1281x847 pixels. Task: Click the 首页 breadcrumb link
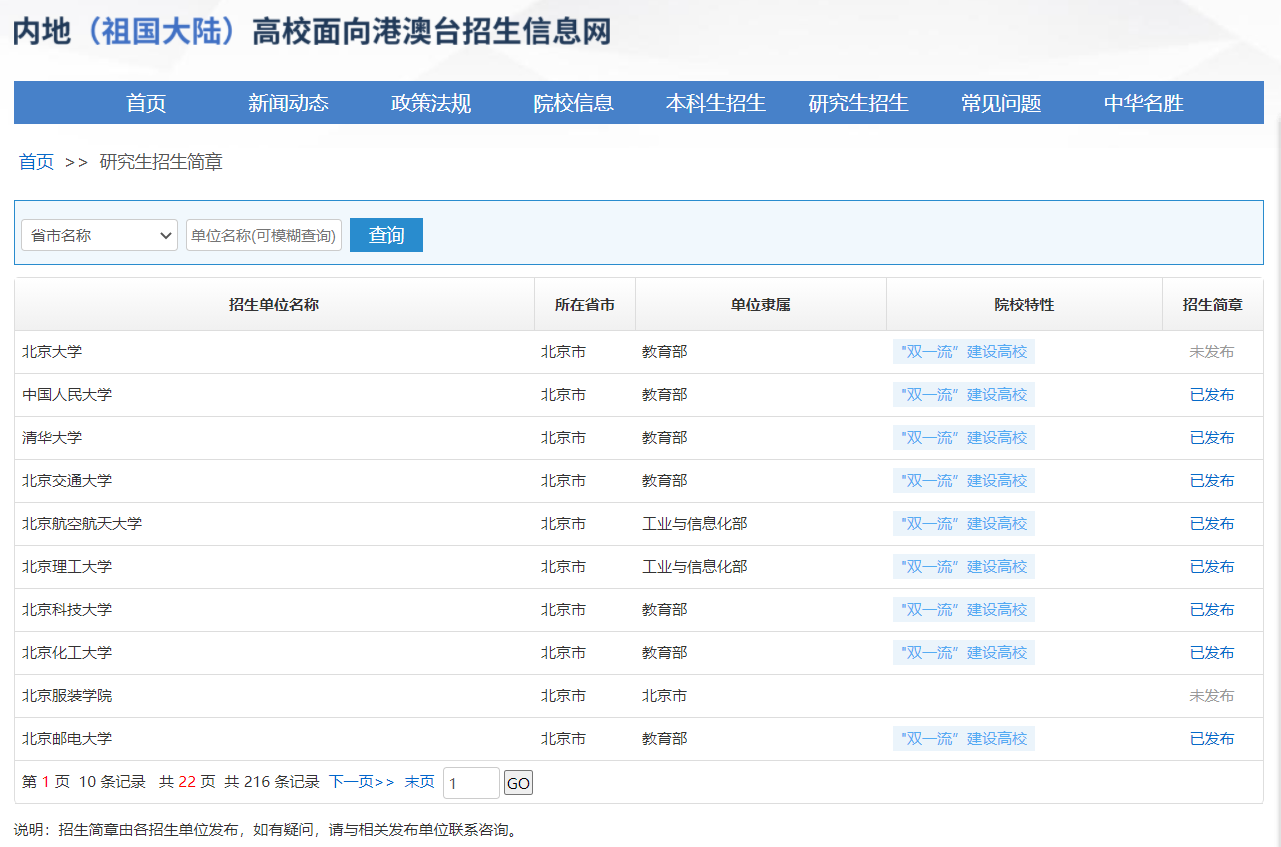[37, 162]
